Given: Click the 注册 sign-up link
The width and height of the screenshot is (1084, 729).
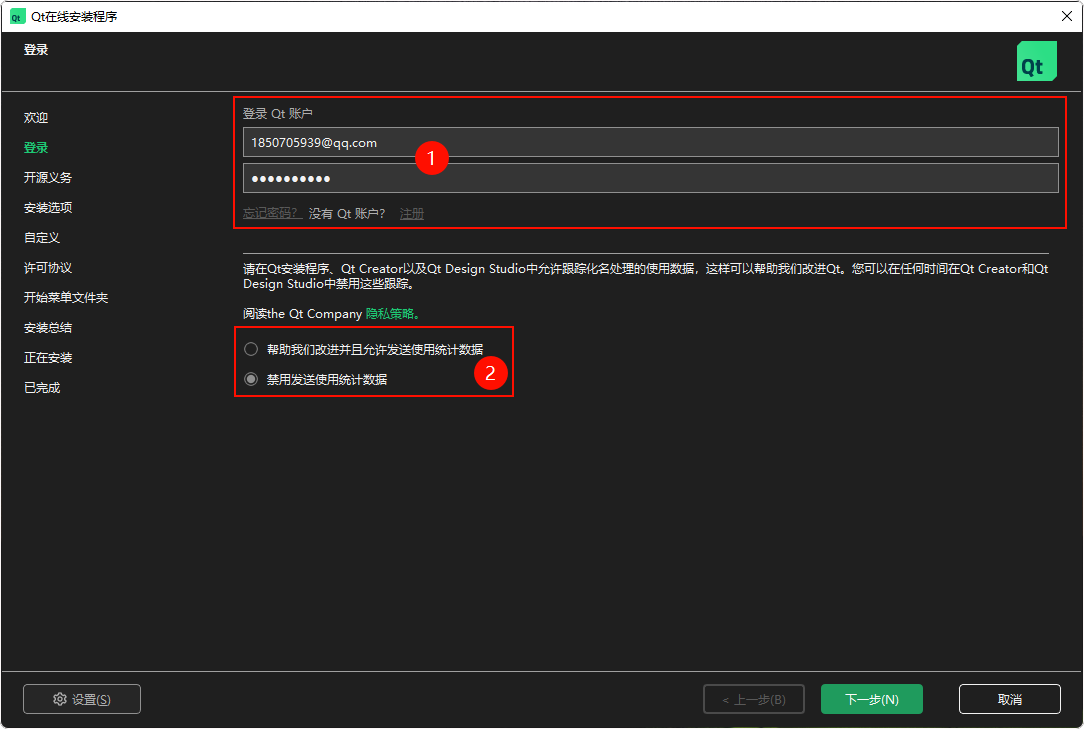Looking at the screenshot, I should tap(411, 213).
